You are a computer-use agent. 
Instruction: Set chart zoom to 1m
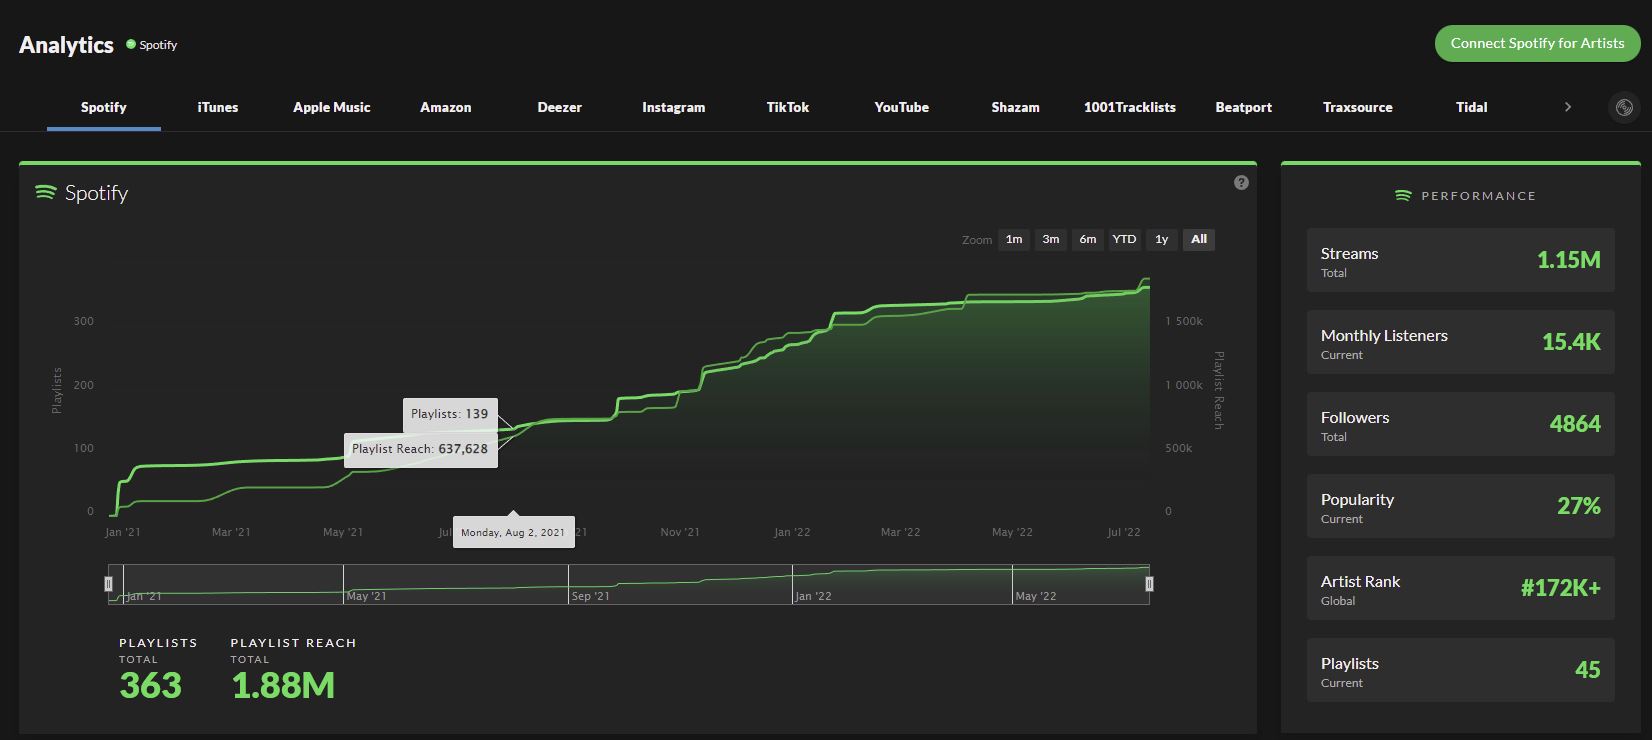1014,239
